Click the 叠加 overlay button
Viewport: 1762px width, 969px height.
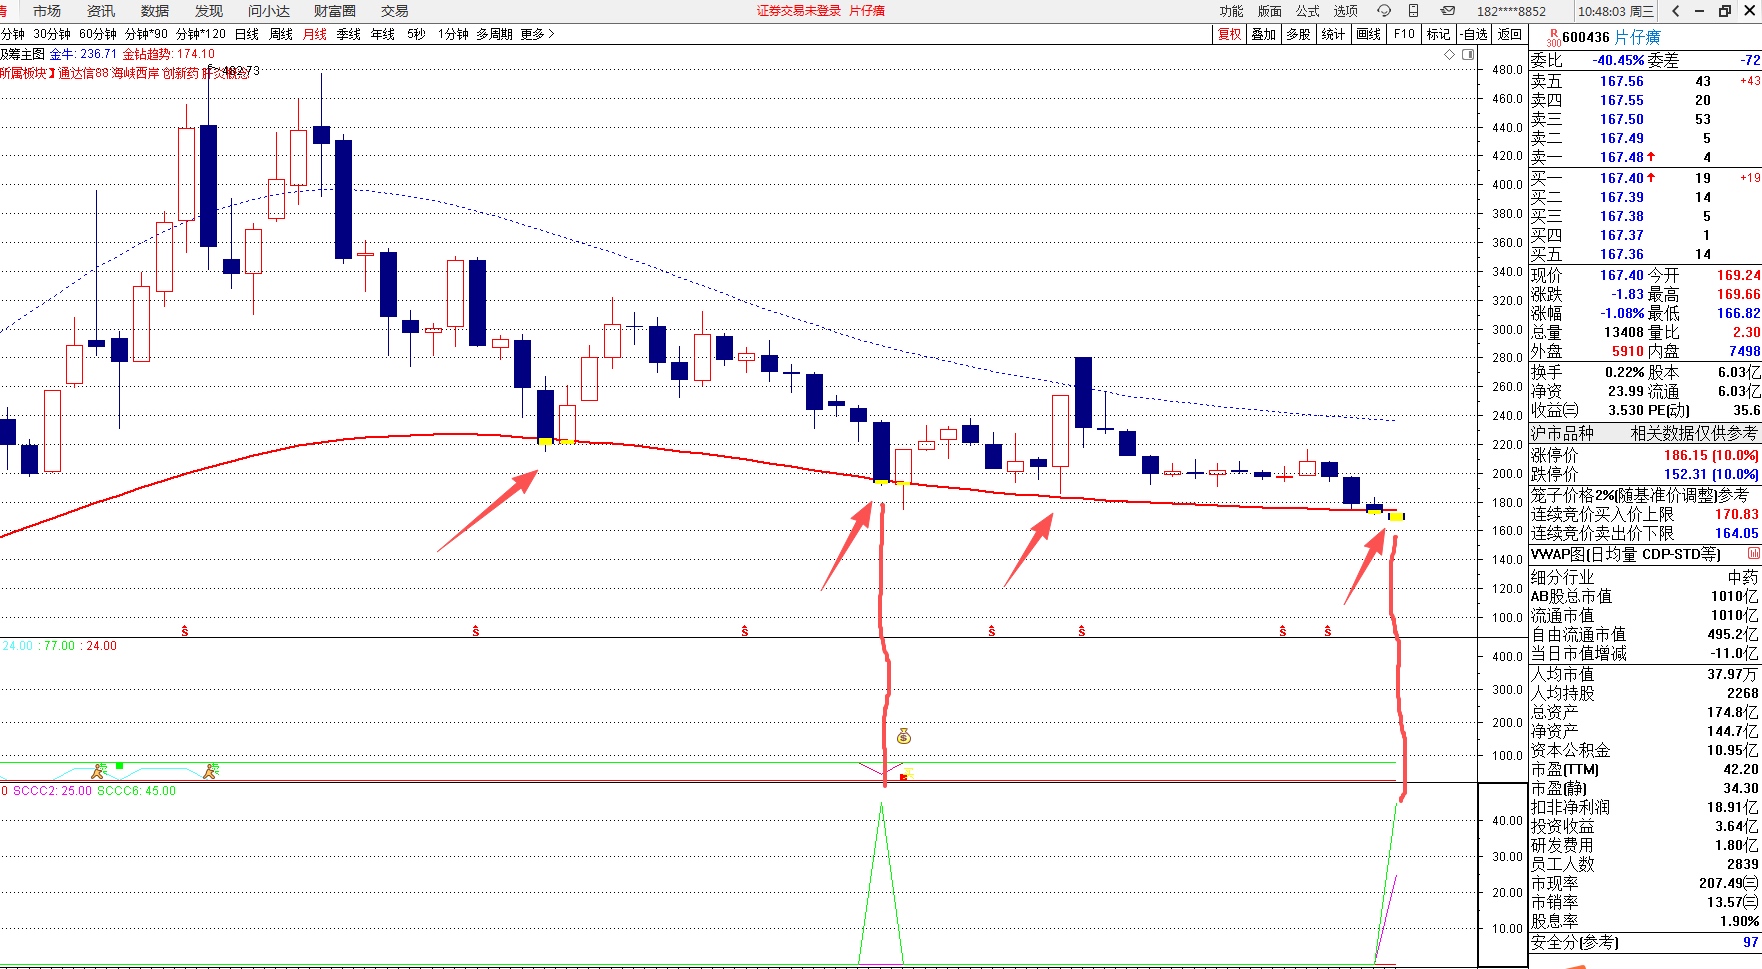(1264, 34)
